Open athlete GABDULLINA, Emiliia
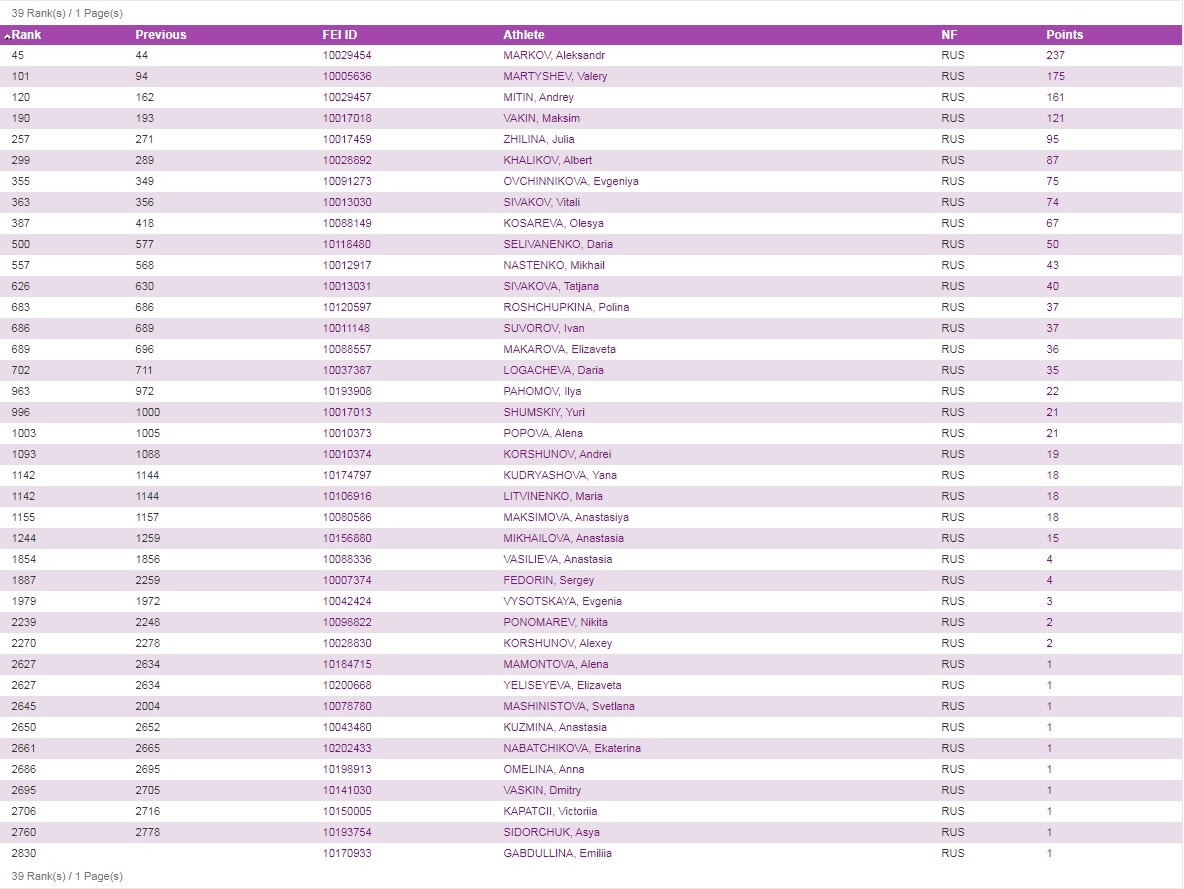1184x889 pixels. click(558, 854)
